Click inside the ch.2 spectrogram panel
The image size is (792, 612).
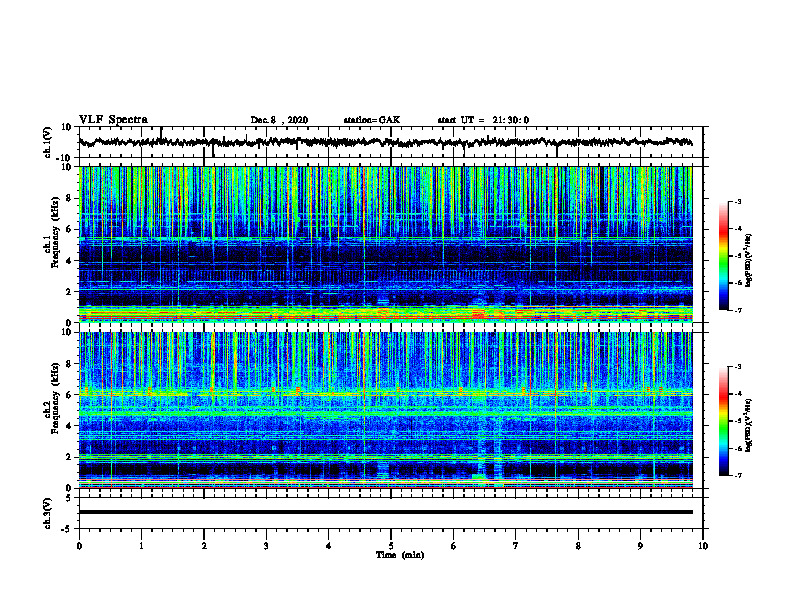[385, 410]
